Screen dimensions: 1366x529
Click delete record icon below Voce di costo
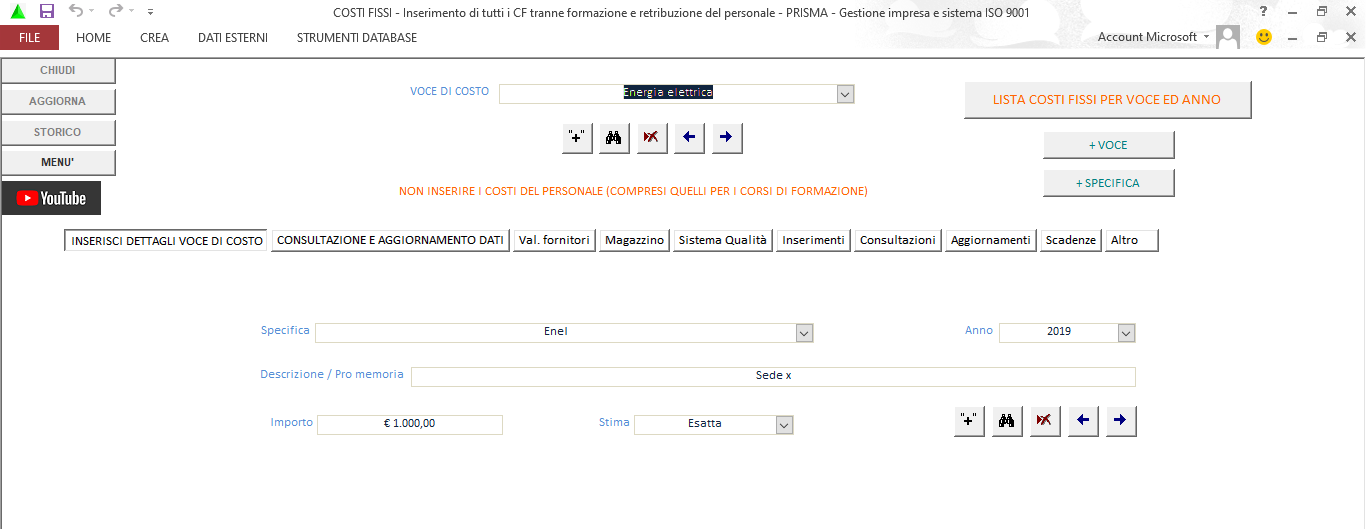651,138
